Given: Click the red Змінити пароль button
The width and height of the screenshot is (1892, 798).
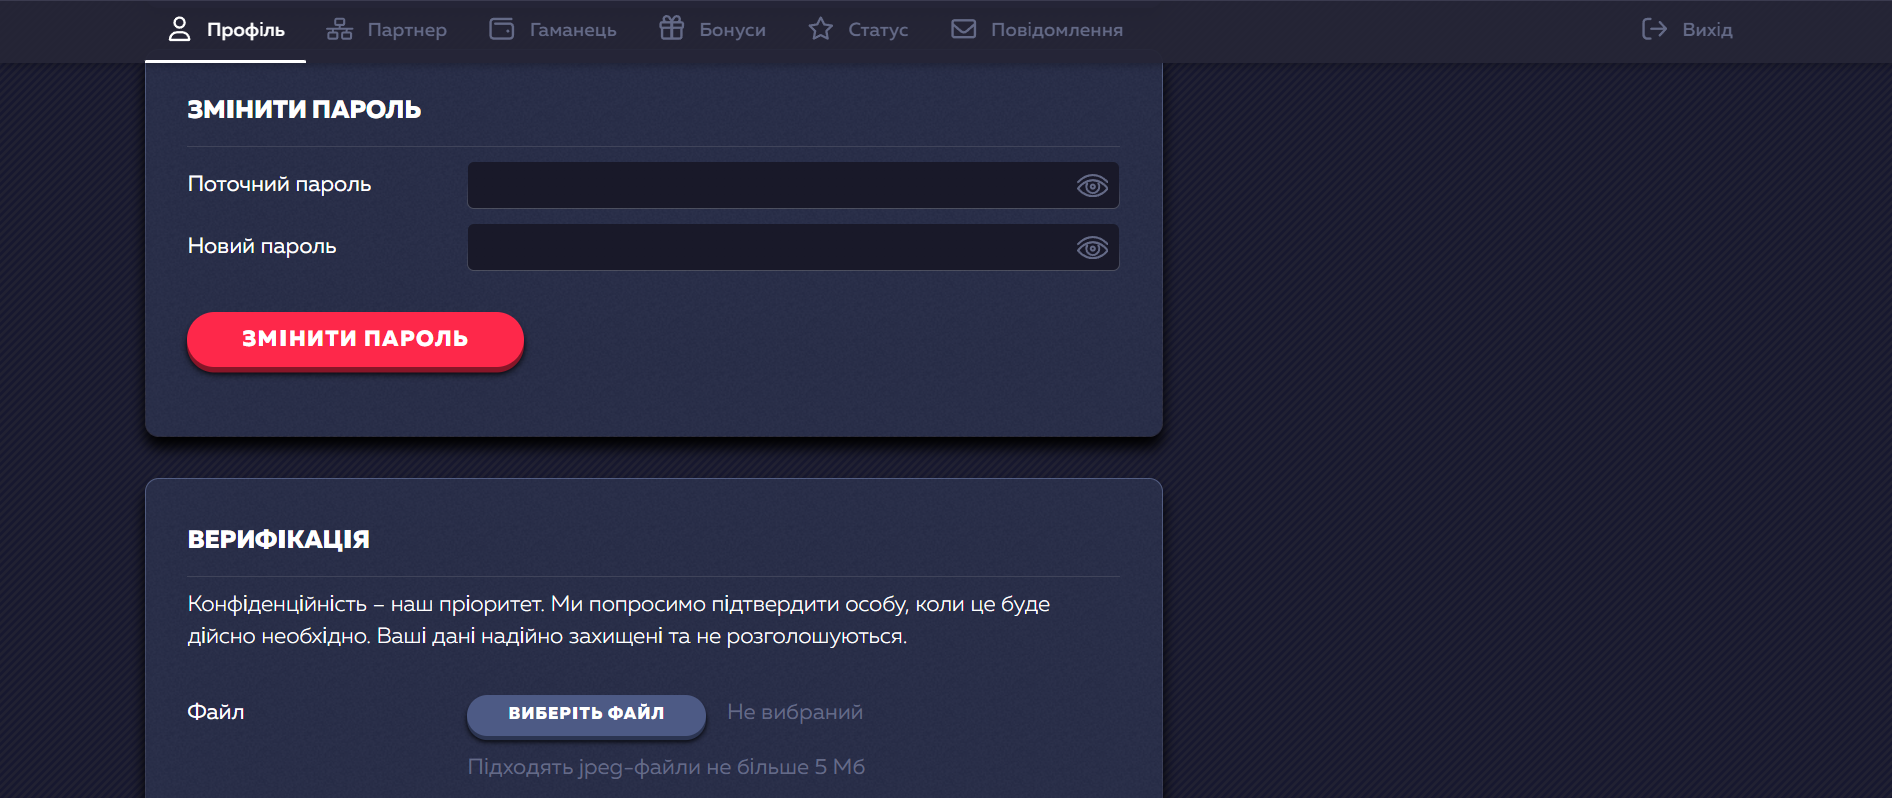Looking at the screenshot, I should pos(355,340).
